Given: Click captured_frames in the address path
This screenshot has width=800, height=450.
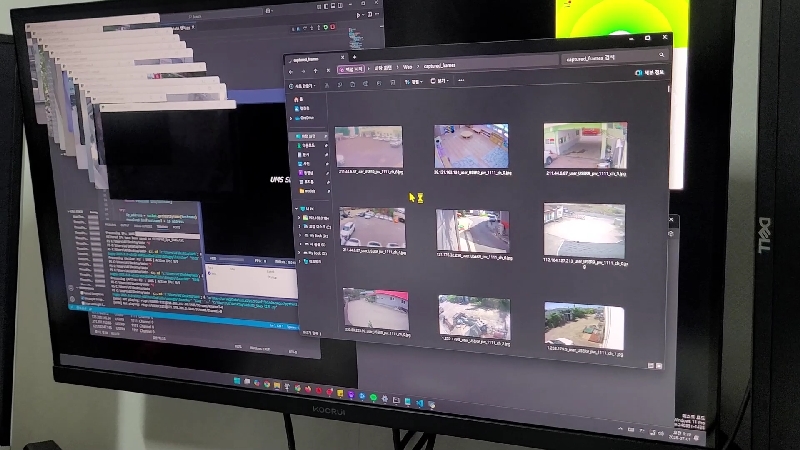Looking at the screenshot, I should pyautogui.click(x=439, y=66).
